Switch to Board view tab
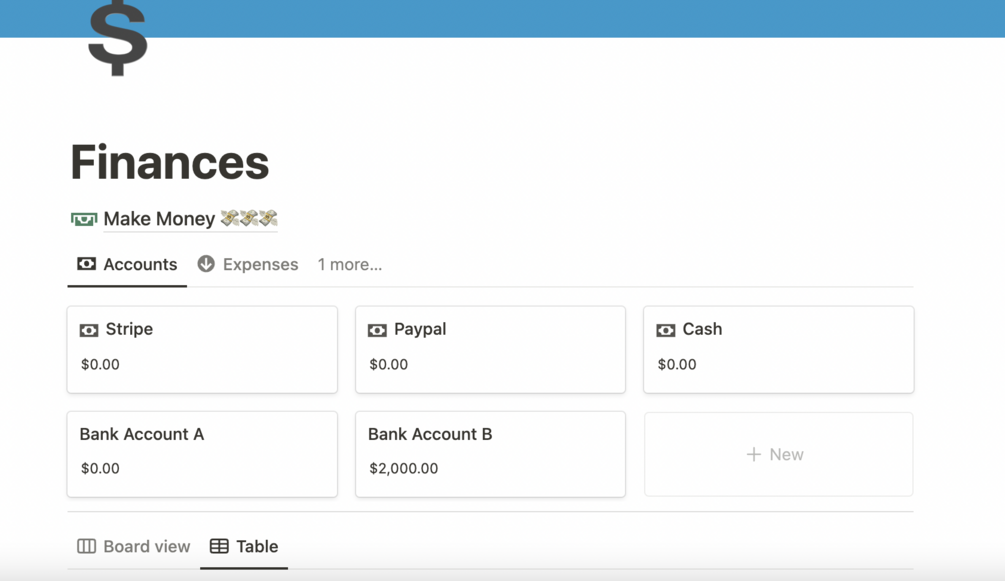The height and width of the screenshot is (581, 1005). (146, 547)
